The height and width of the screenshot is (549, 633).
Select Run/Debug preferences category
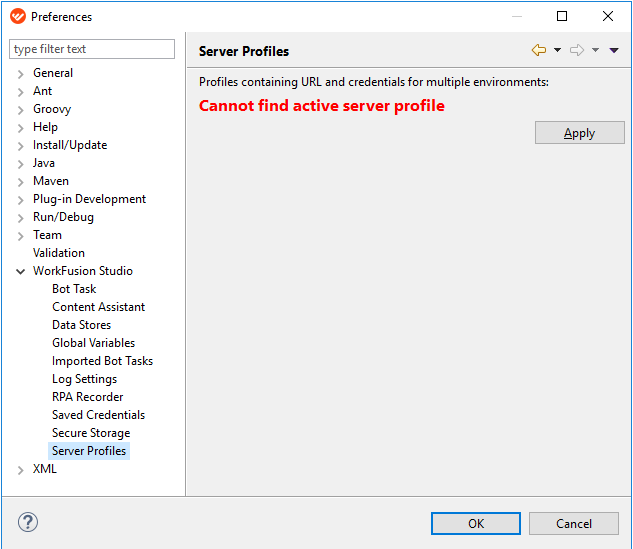[x=63, y=217]
